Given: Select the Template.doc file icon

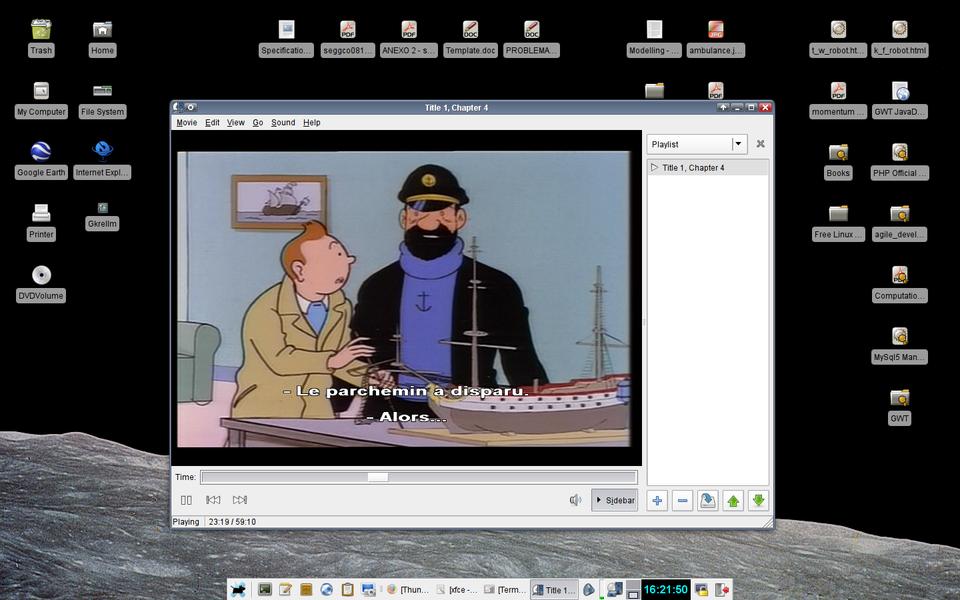Looking at the screenshot, I should pos(470,39).
